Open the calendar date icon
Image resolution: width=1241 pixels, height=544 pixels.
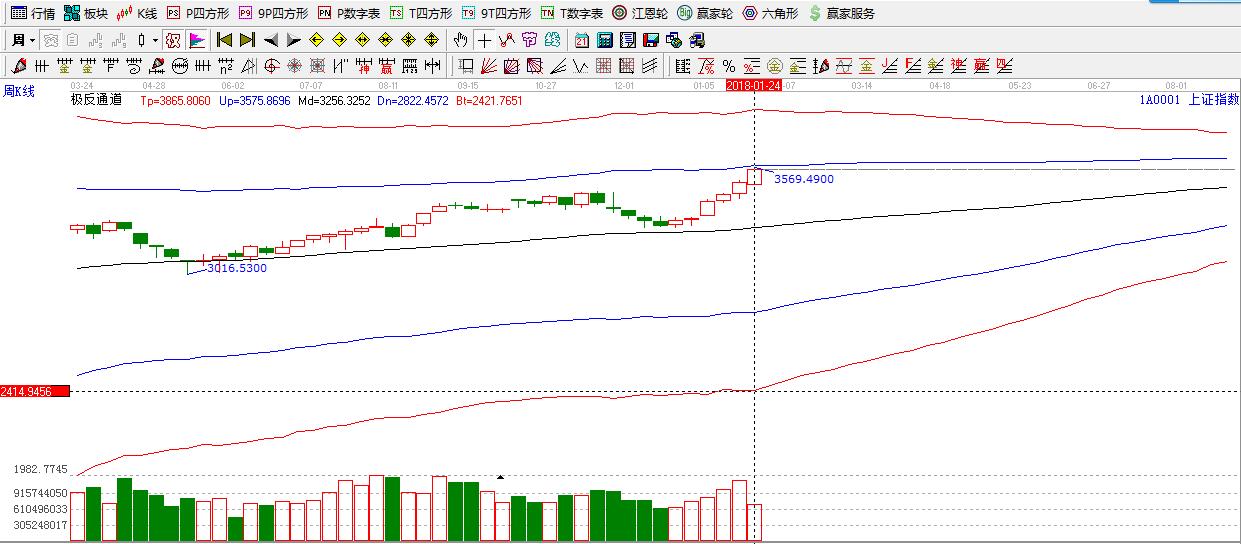[582, 40]
